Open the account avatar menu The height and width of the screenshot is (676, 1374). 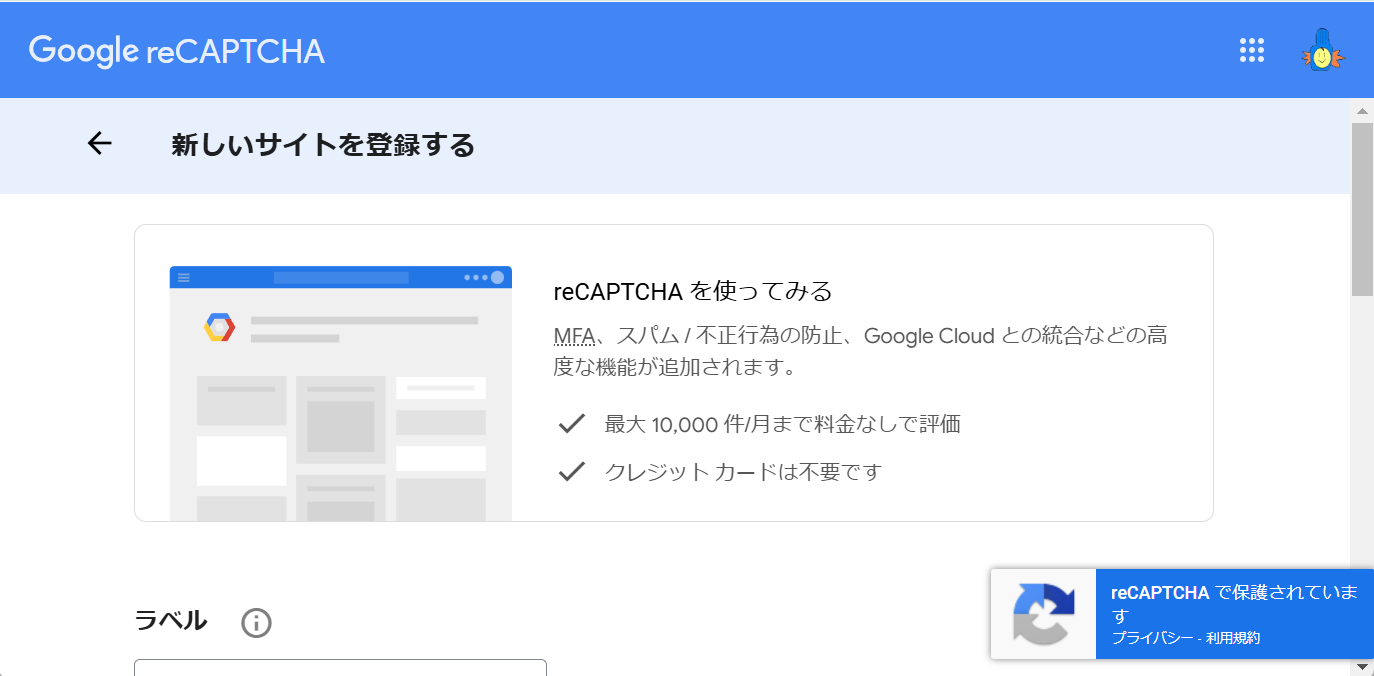click(1322, 50)
